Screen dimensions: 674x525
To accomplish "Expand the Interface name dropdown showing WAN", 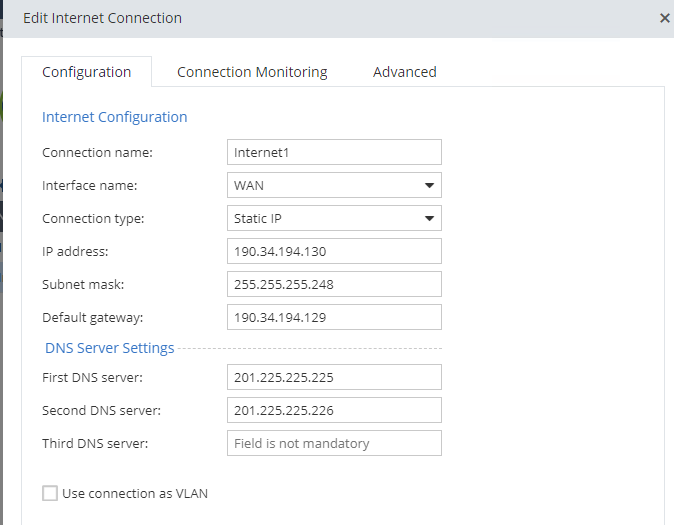I will coord(334,185).
